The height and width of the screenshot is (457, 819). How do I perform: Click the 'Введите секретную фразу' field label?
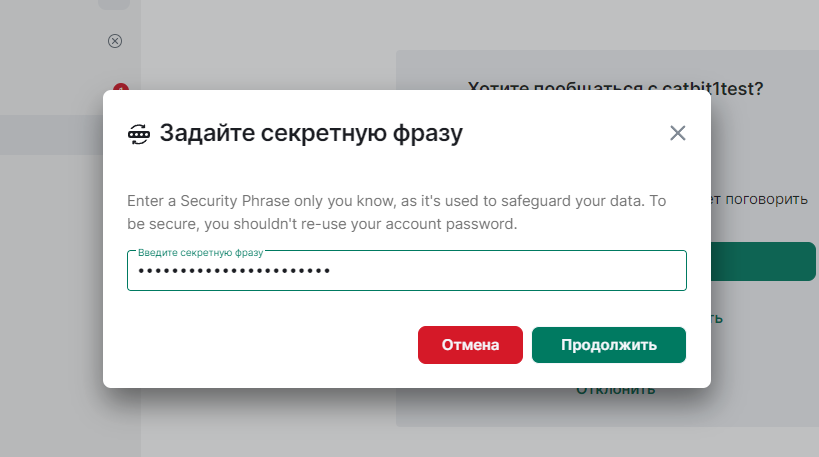[201, 253]
